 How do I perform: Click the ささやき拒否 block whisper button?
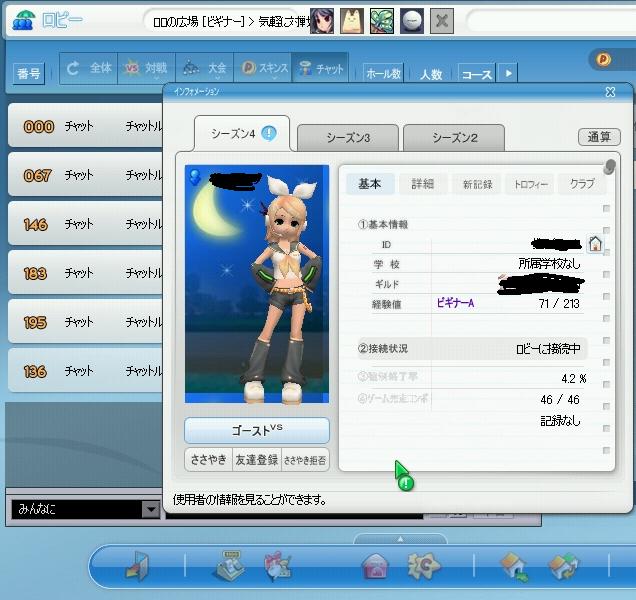point(305,460)
